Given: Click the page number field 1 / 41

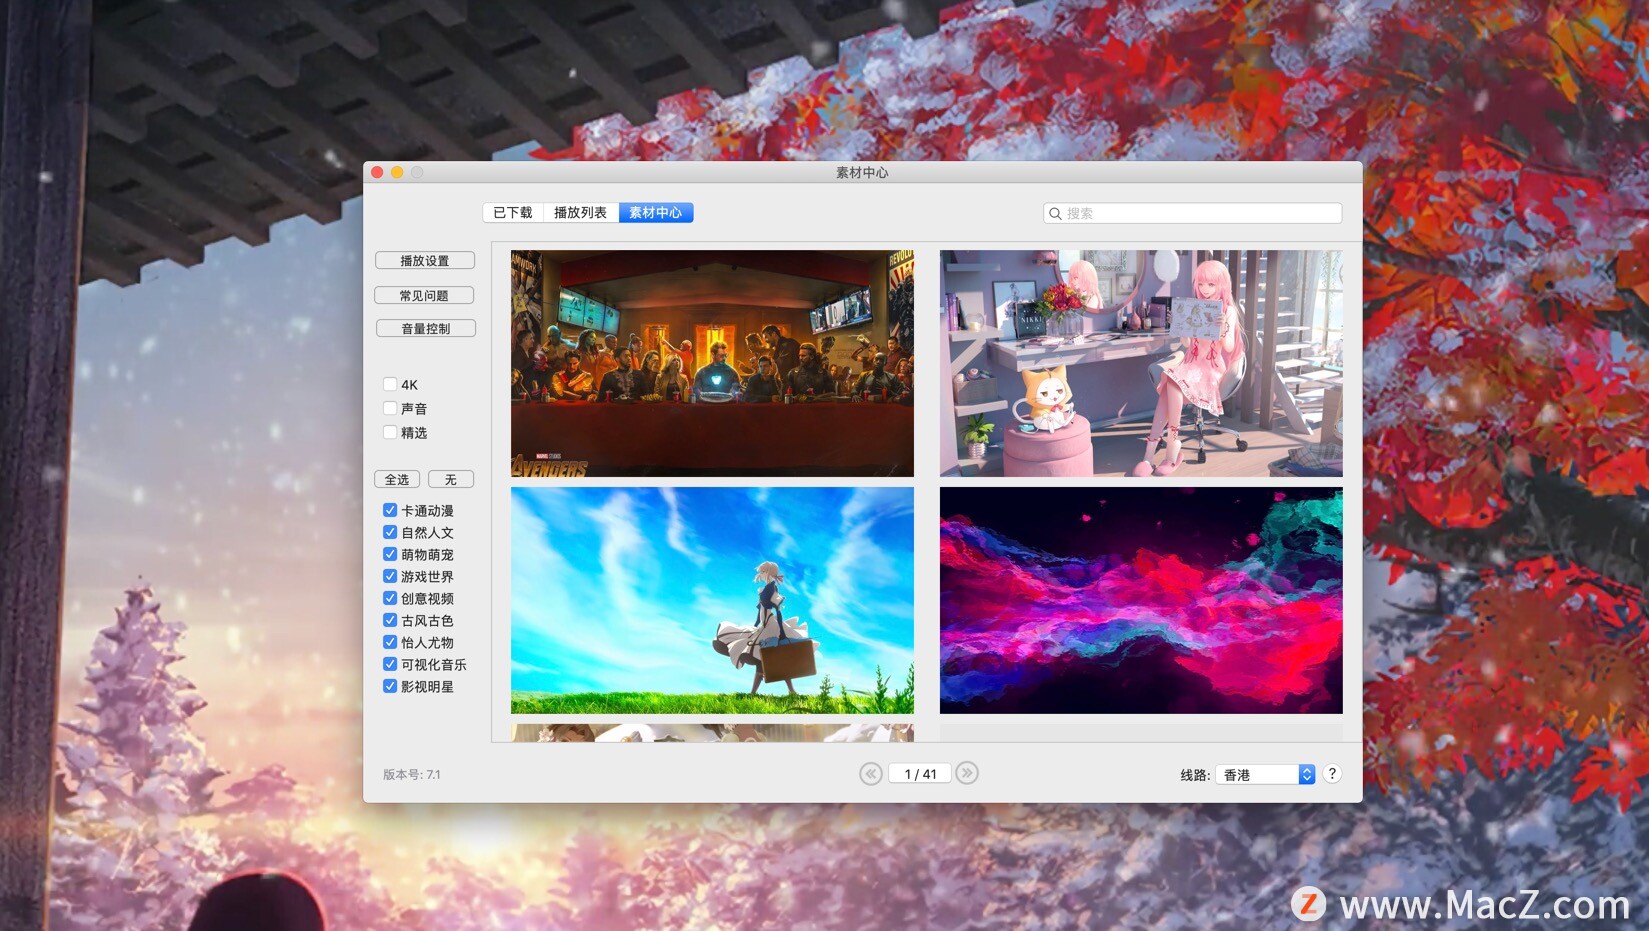Looking at the screenshot, I should 920,774.
